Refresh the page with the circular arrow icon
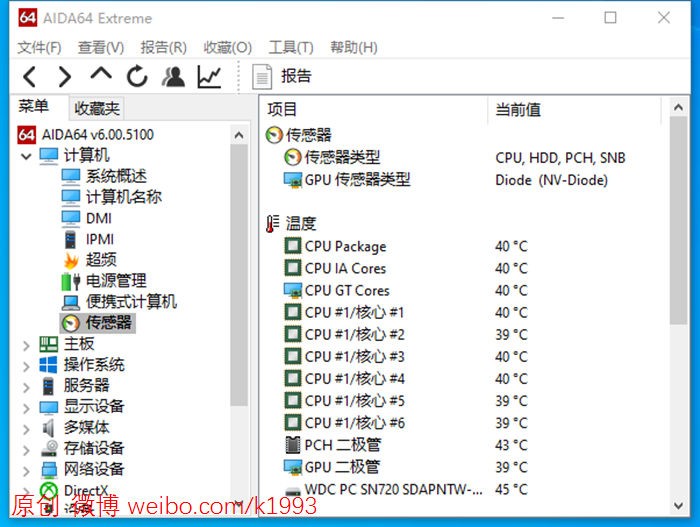 coord(137,76)
